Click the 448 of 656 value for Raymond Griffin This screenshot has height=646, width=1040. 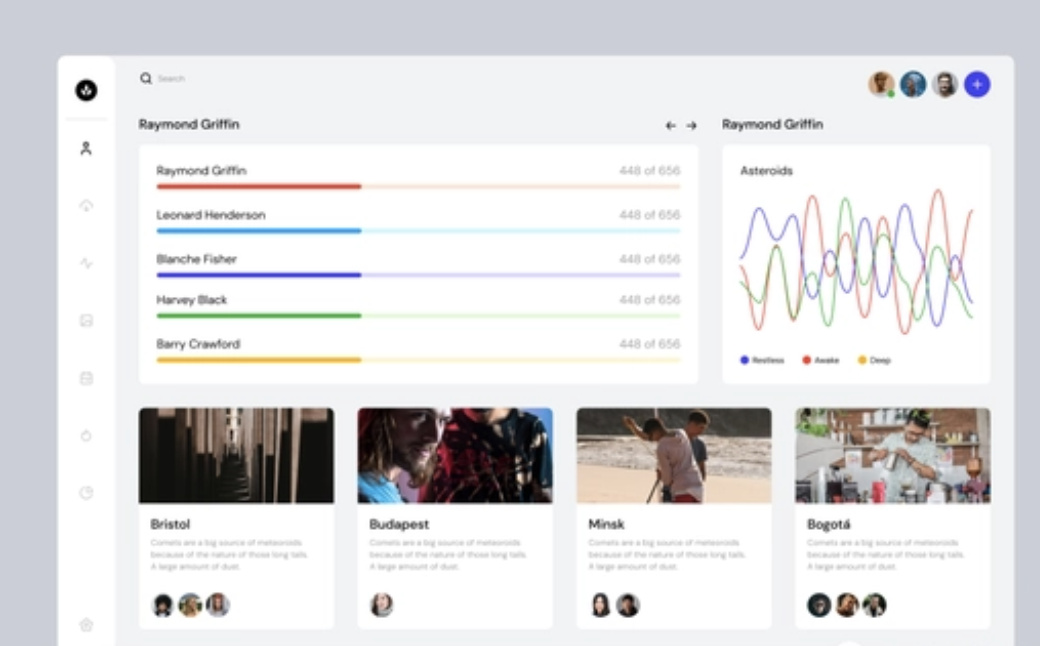tap(649, 170)
